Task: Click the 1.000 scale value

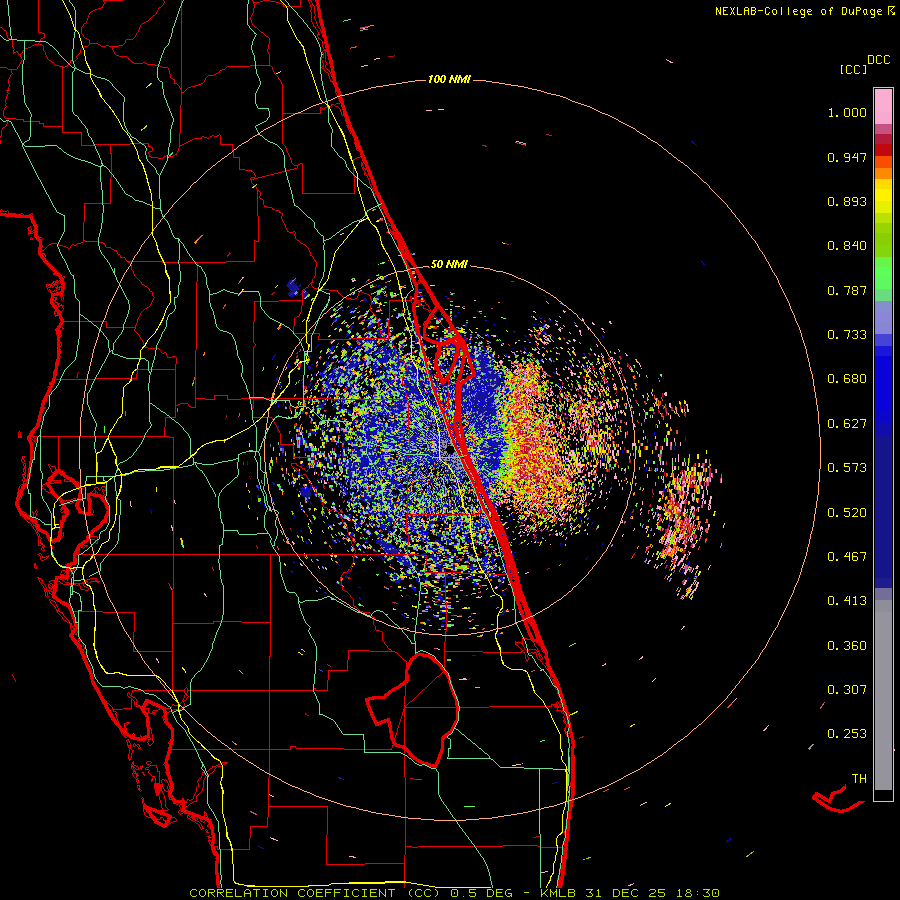Action: [x=847, y=112]
